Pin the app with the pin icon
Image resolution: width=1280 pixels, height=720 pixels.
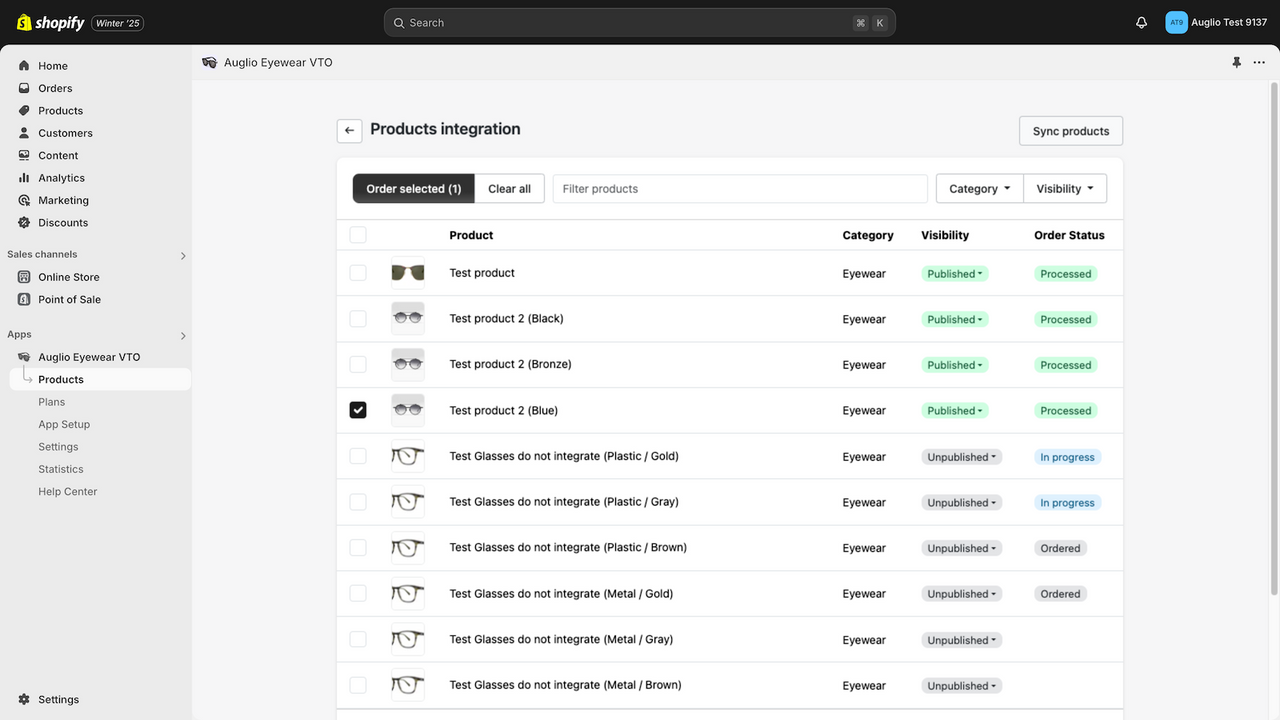coord(1236,62)
